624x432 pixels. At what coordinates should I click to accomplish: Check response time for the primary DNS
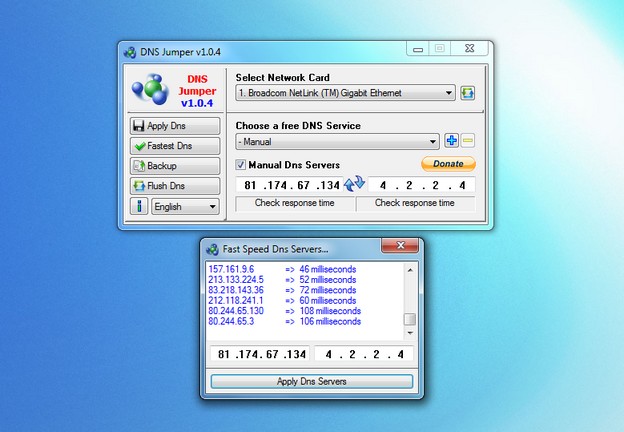click(294, 203)
